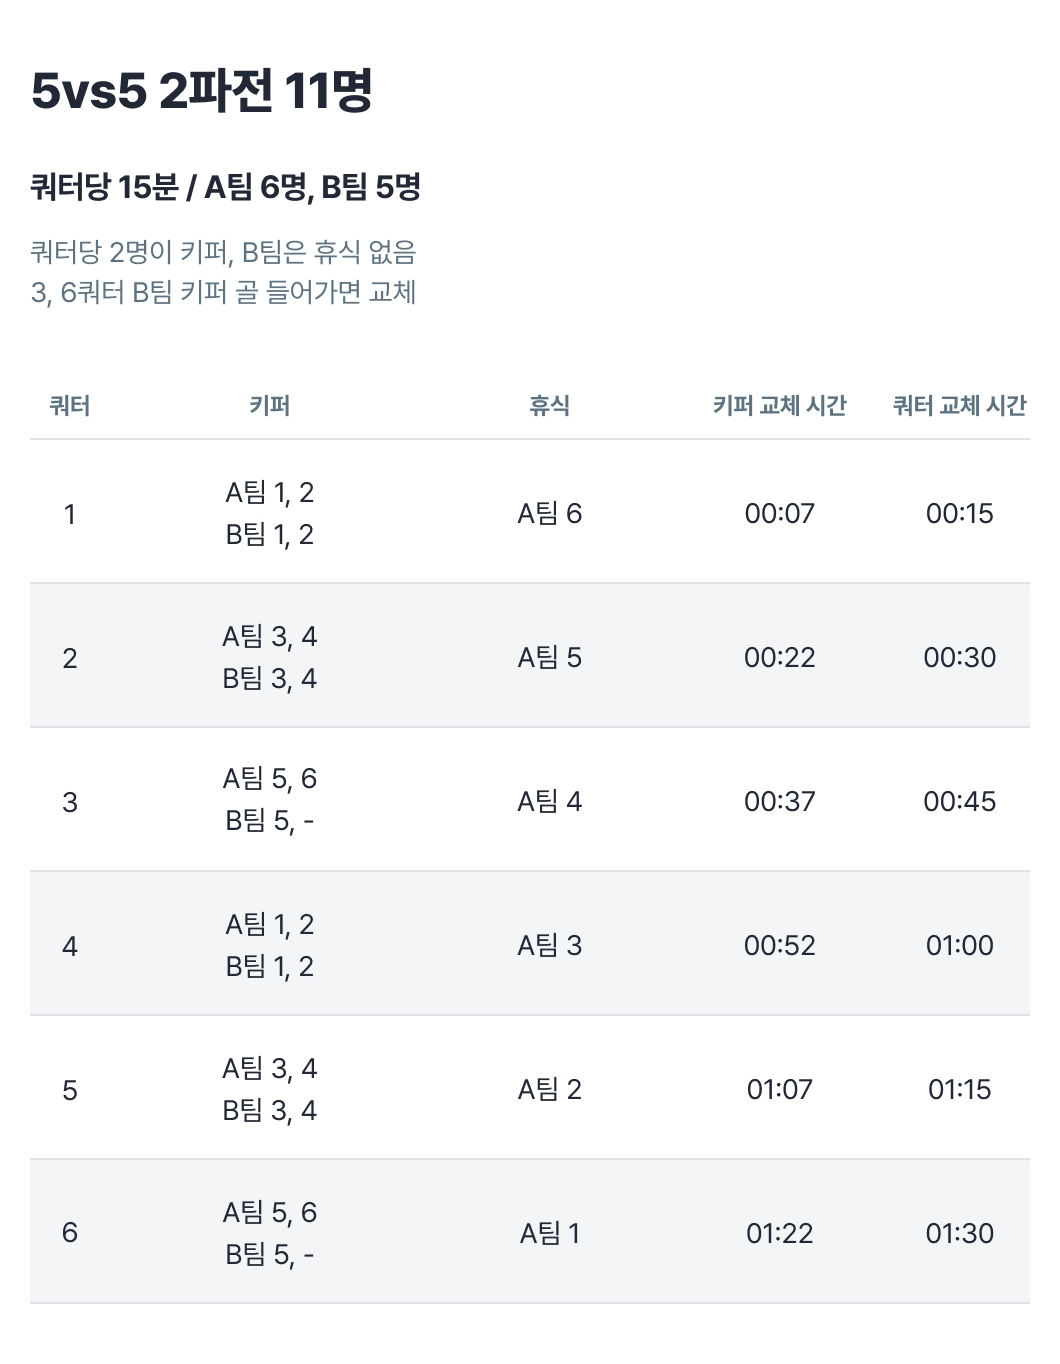Select keeper swap time 00:07
Viewport: 1060px width, 1364px height.
[x=779, y=513]
